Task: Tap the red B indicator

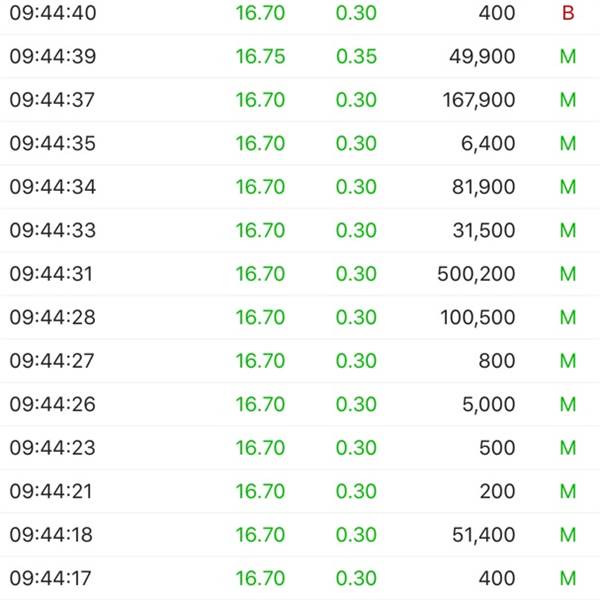Action: click(x=568, y=13)
